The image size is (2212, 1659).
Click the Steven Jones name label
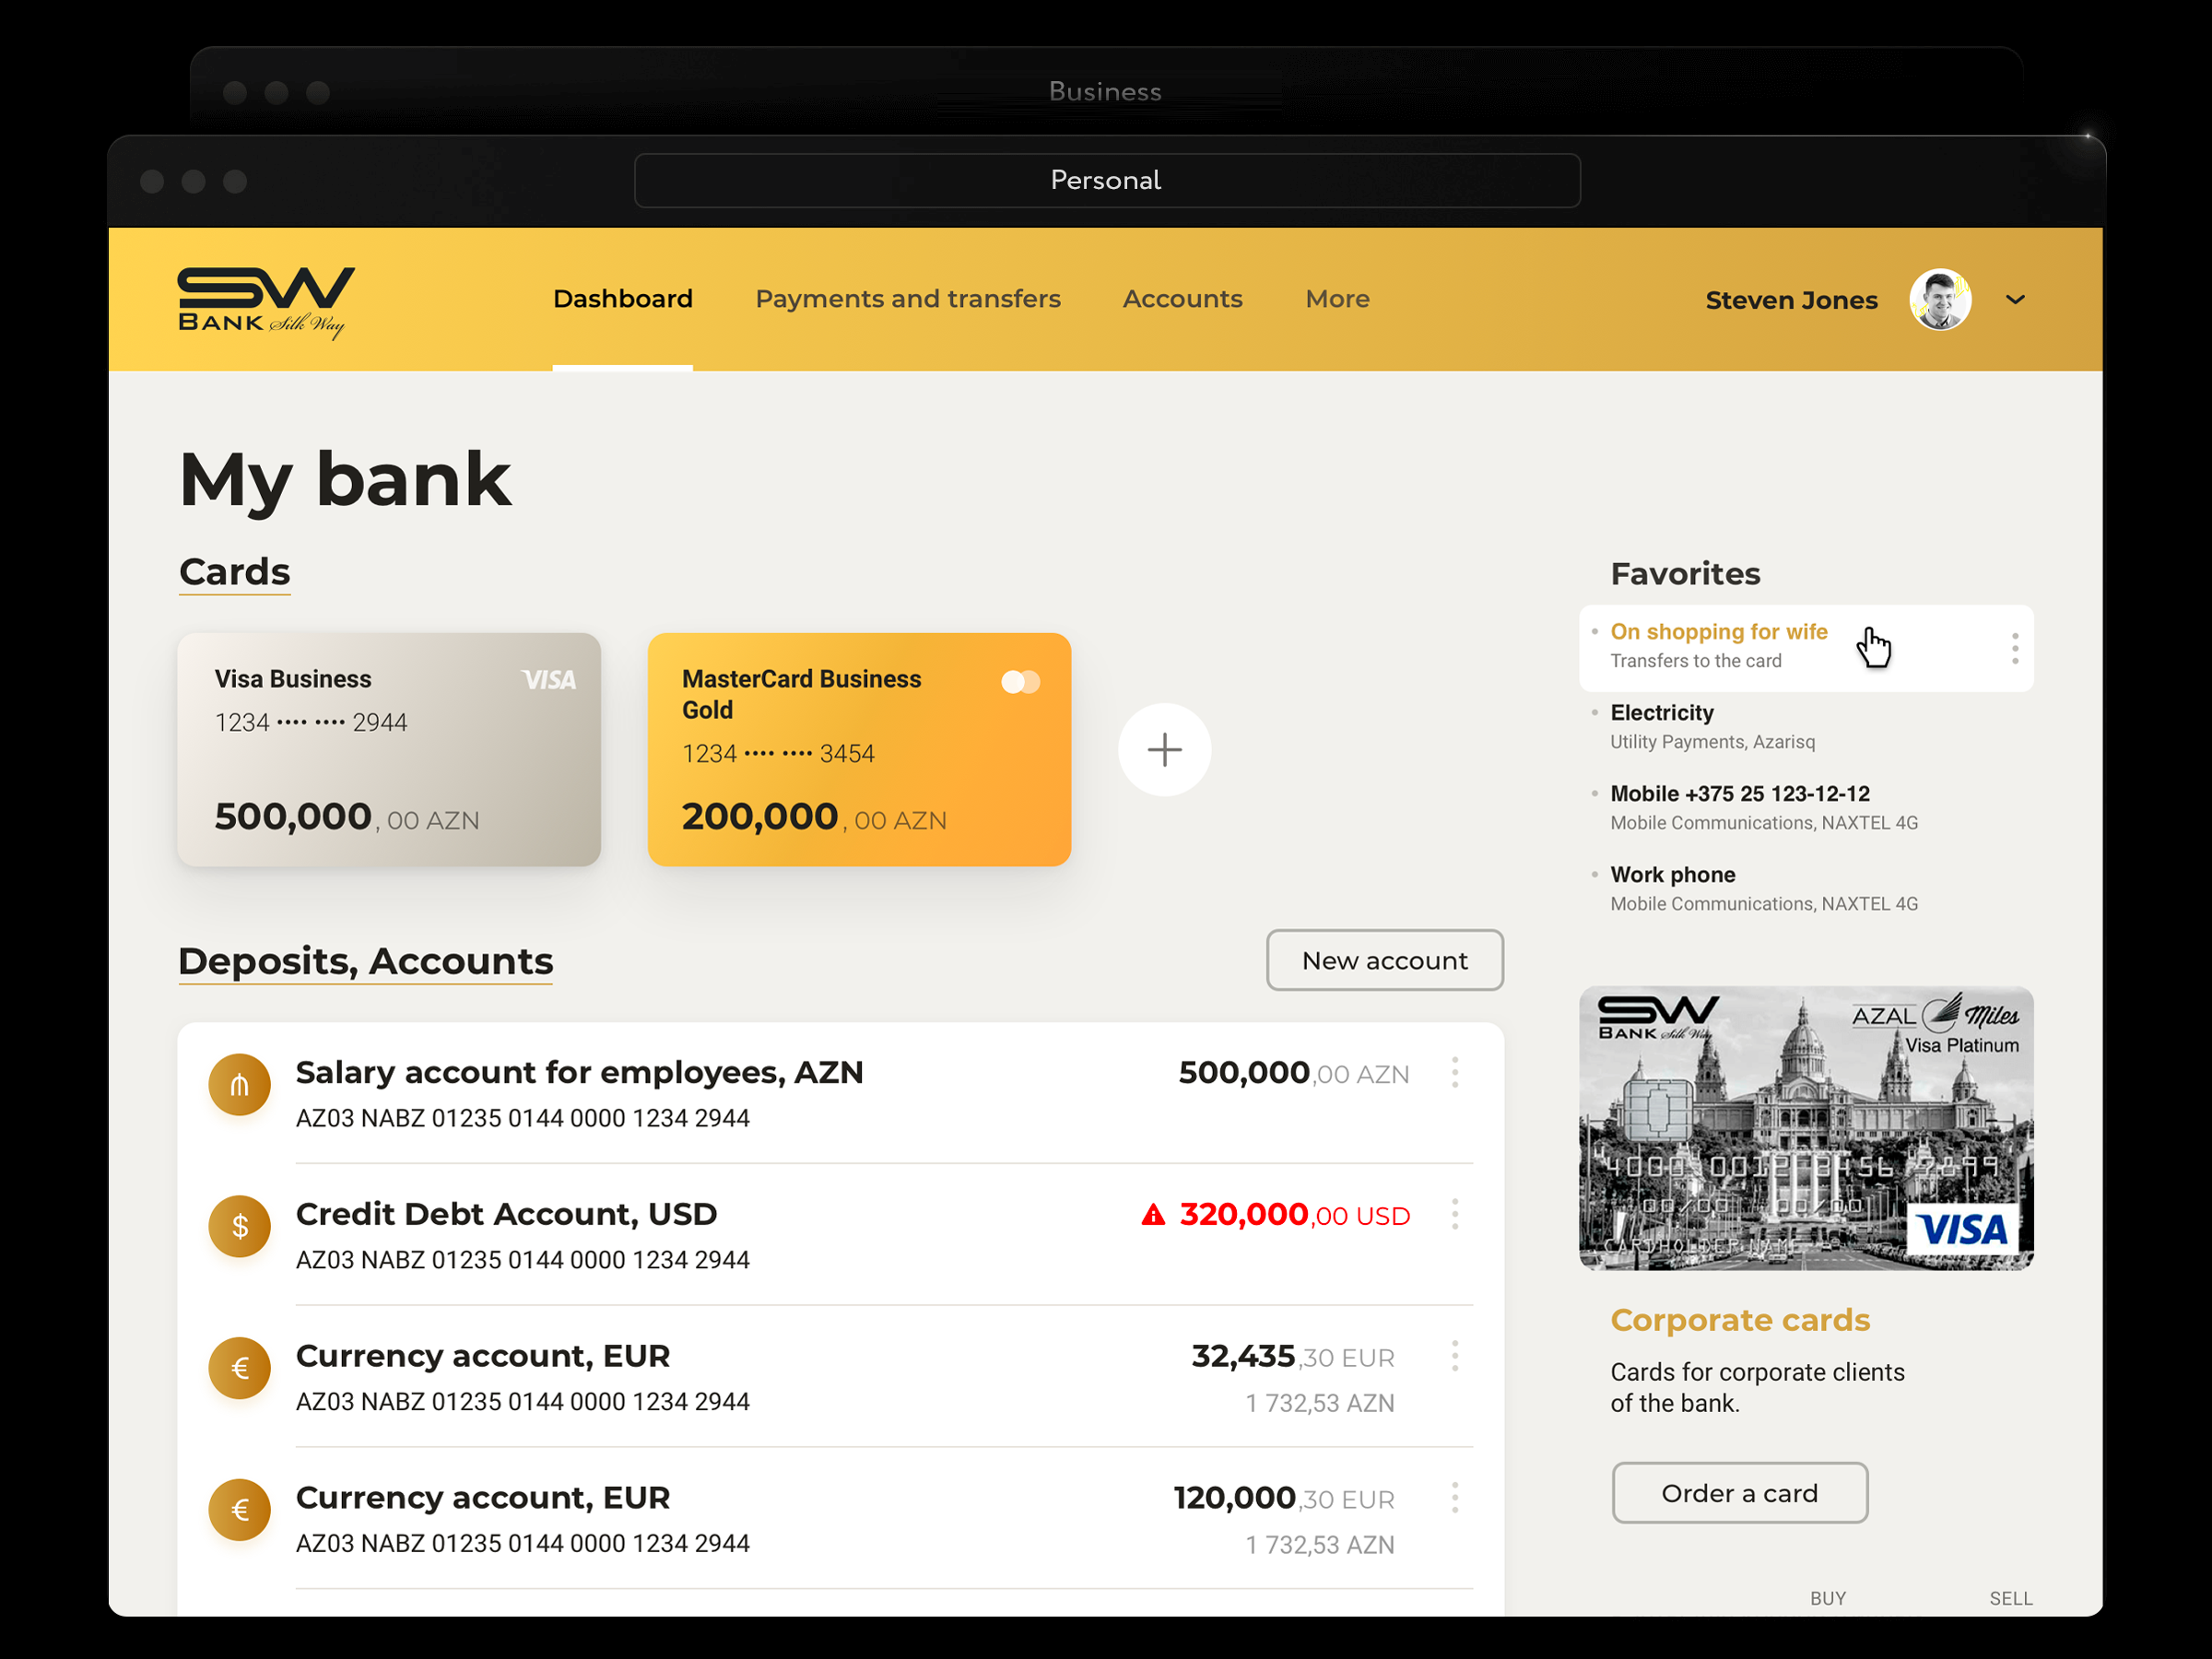1791,300
